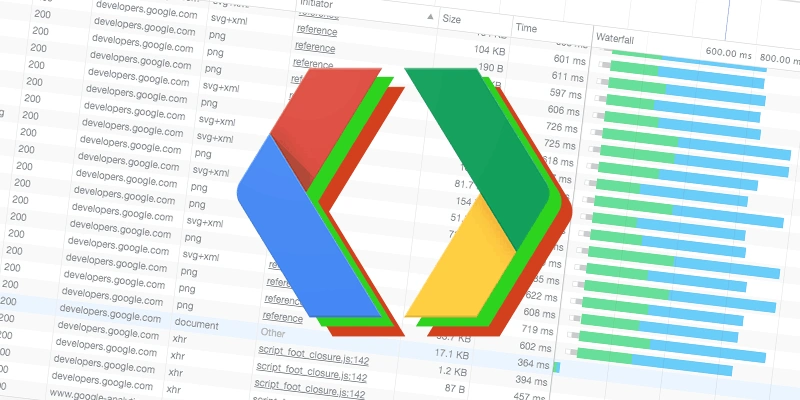Click the sort arrow beside Initiator header
The height and width of the screenshot is (400, 800).
click(x=430, y=17)
